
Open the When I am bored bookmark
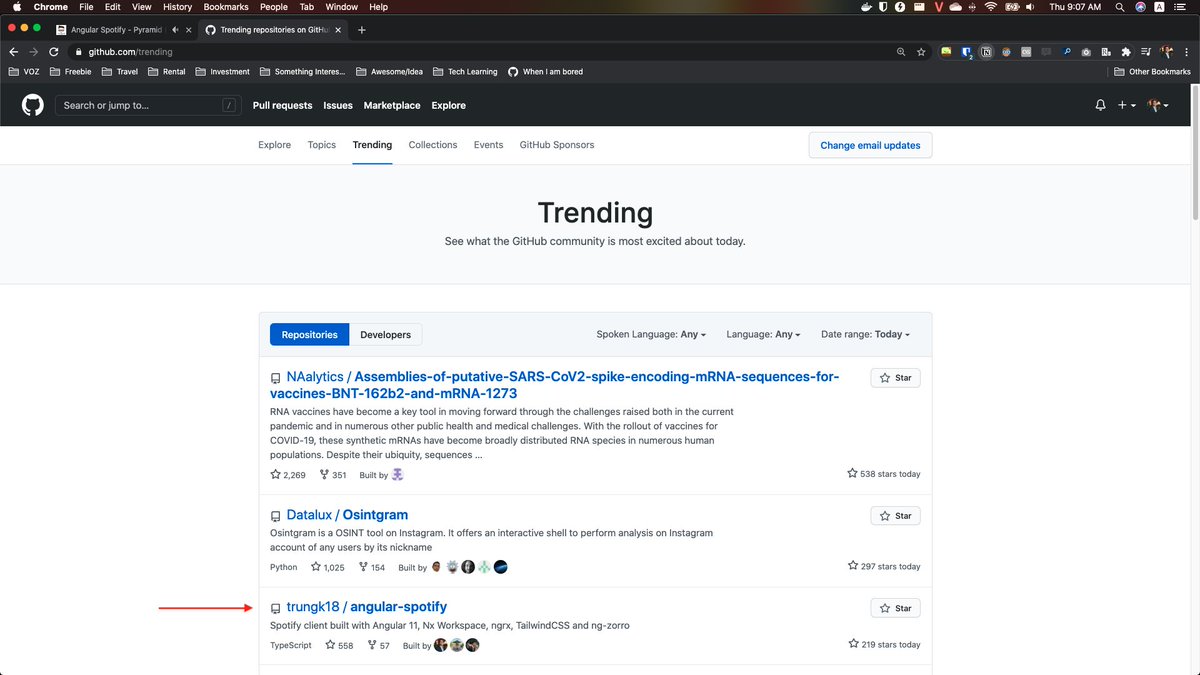pos(545,72)
